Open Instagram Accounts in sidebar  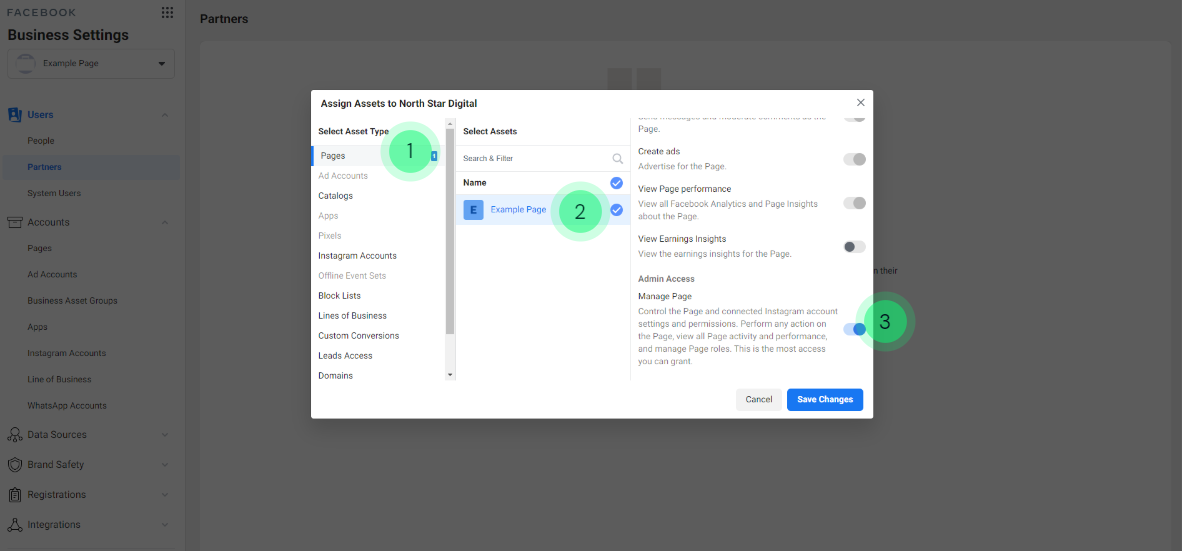66,353
